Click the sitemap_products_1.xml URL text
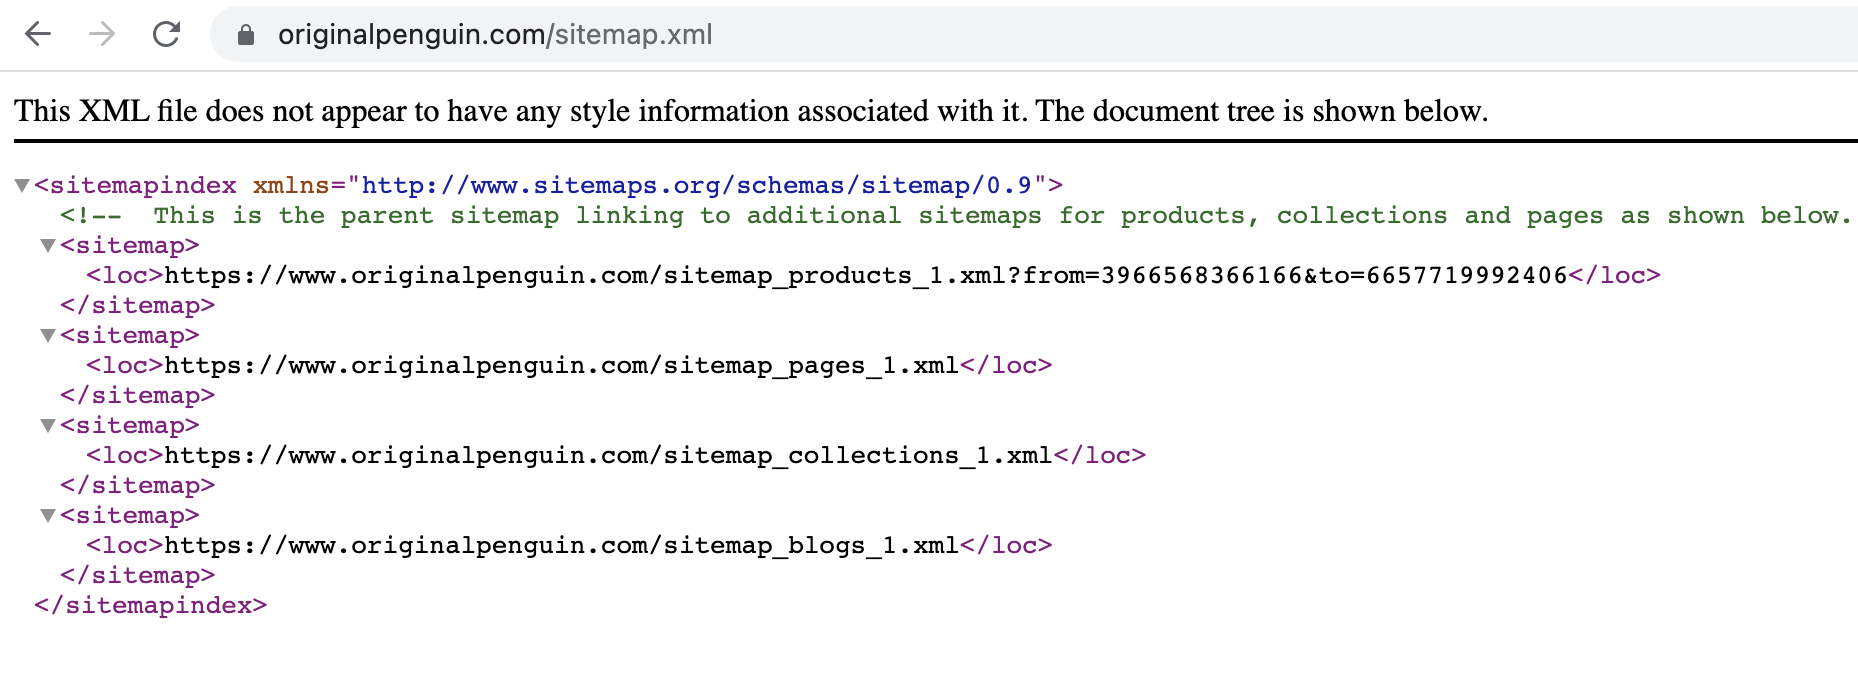This screenshot has height=698, width=1858. pos(865,275)
